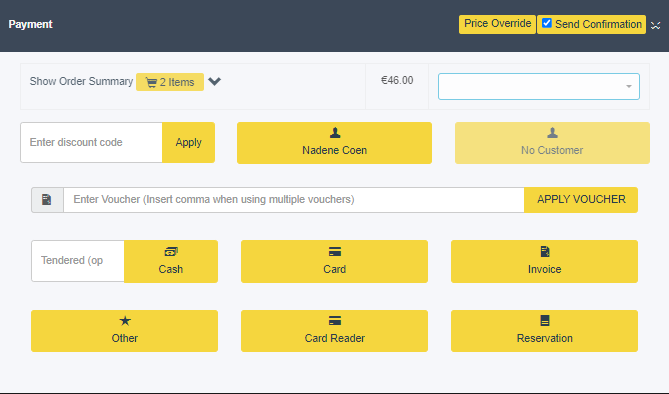Expand the order summary chevron

point(214,81)
